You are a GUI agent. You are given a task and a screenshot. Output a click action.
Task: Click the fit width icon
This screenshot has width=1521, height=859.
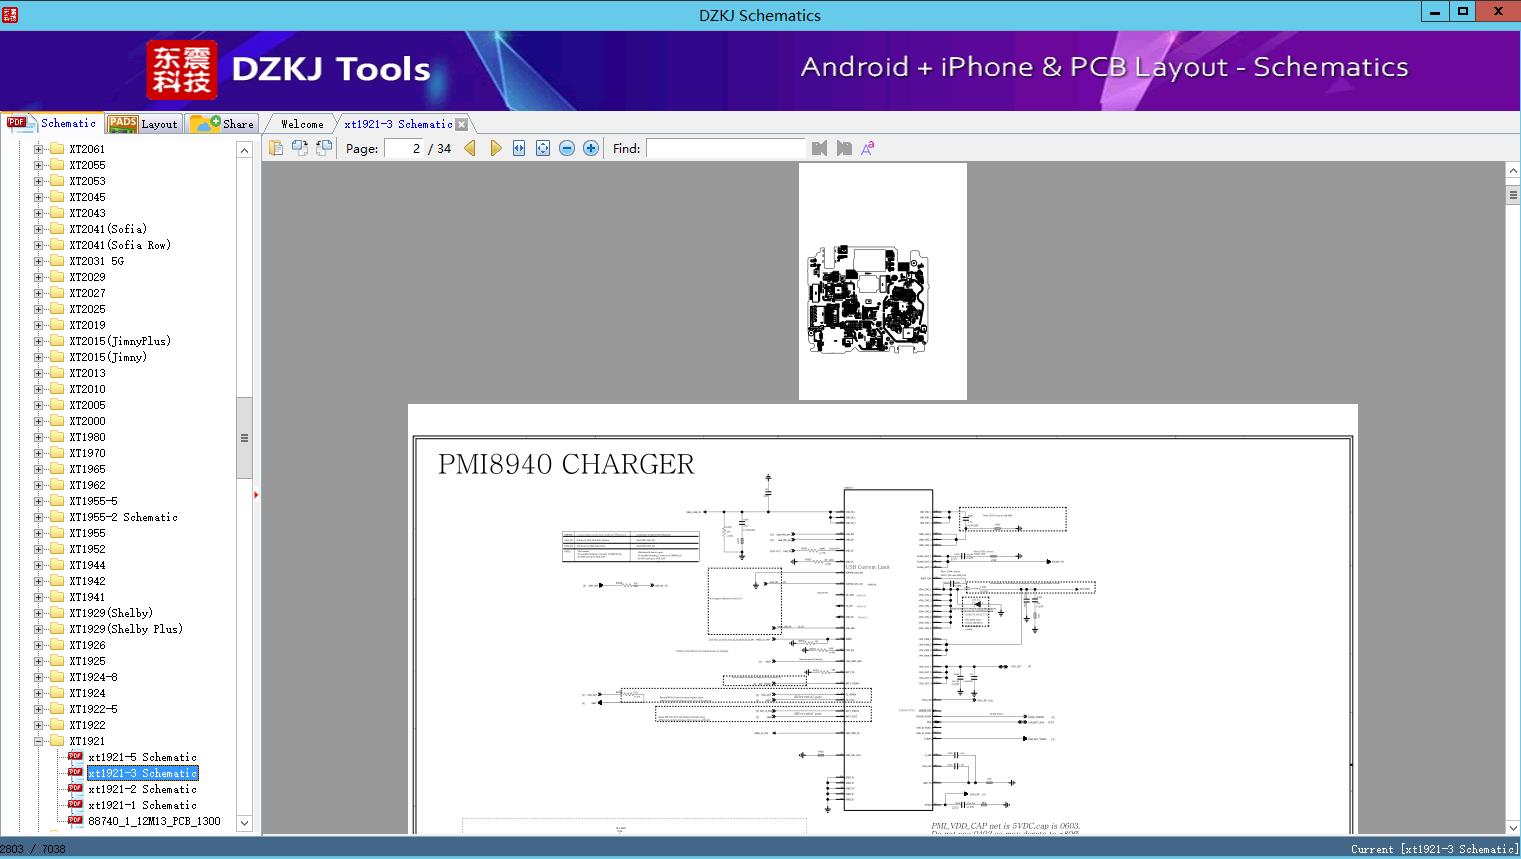coord(519,148)
